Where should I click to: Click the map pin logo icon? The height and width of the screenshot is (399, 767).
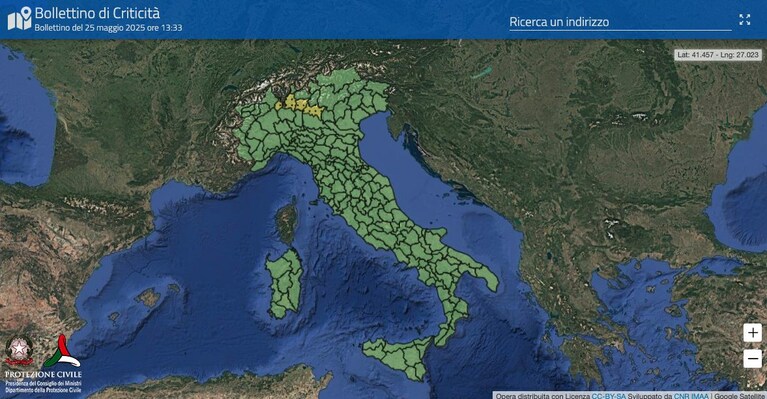coord(20,19)
